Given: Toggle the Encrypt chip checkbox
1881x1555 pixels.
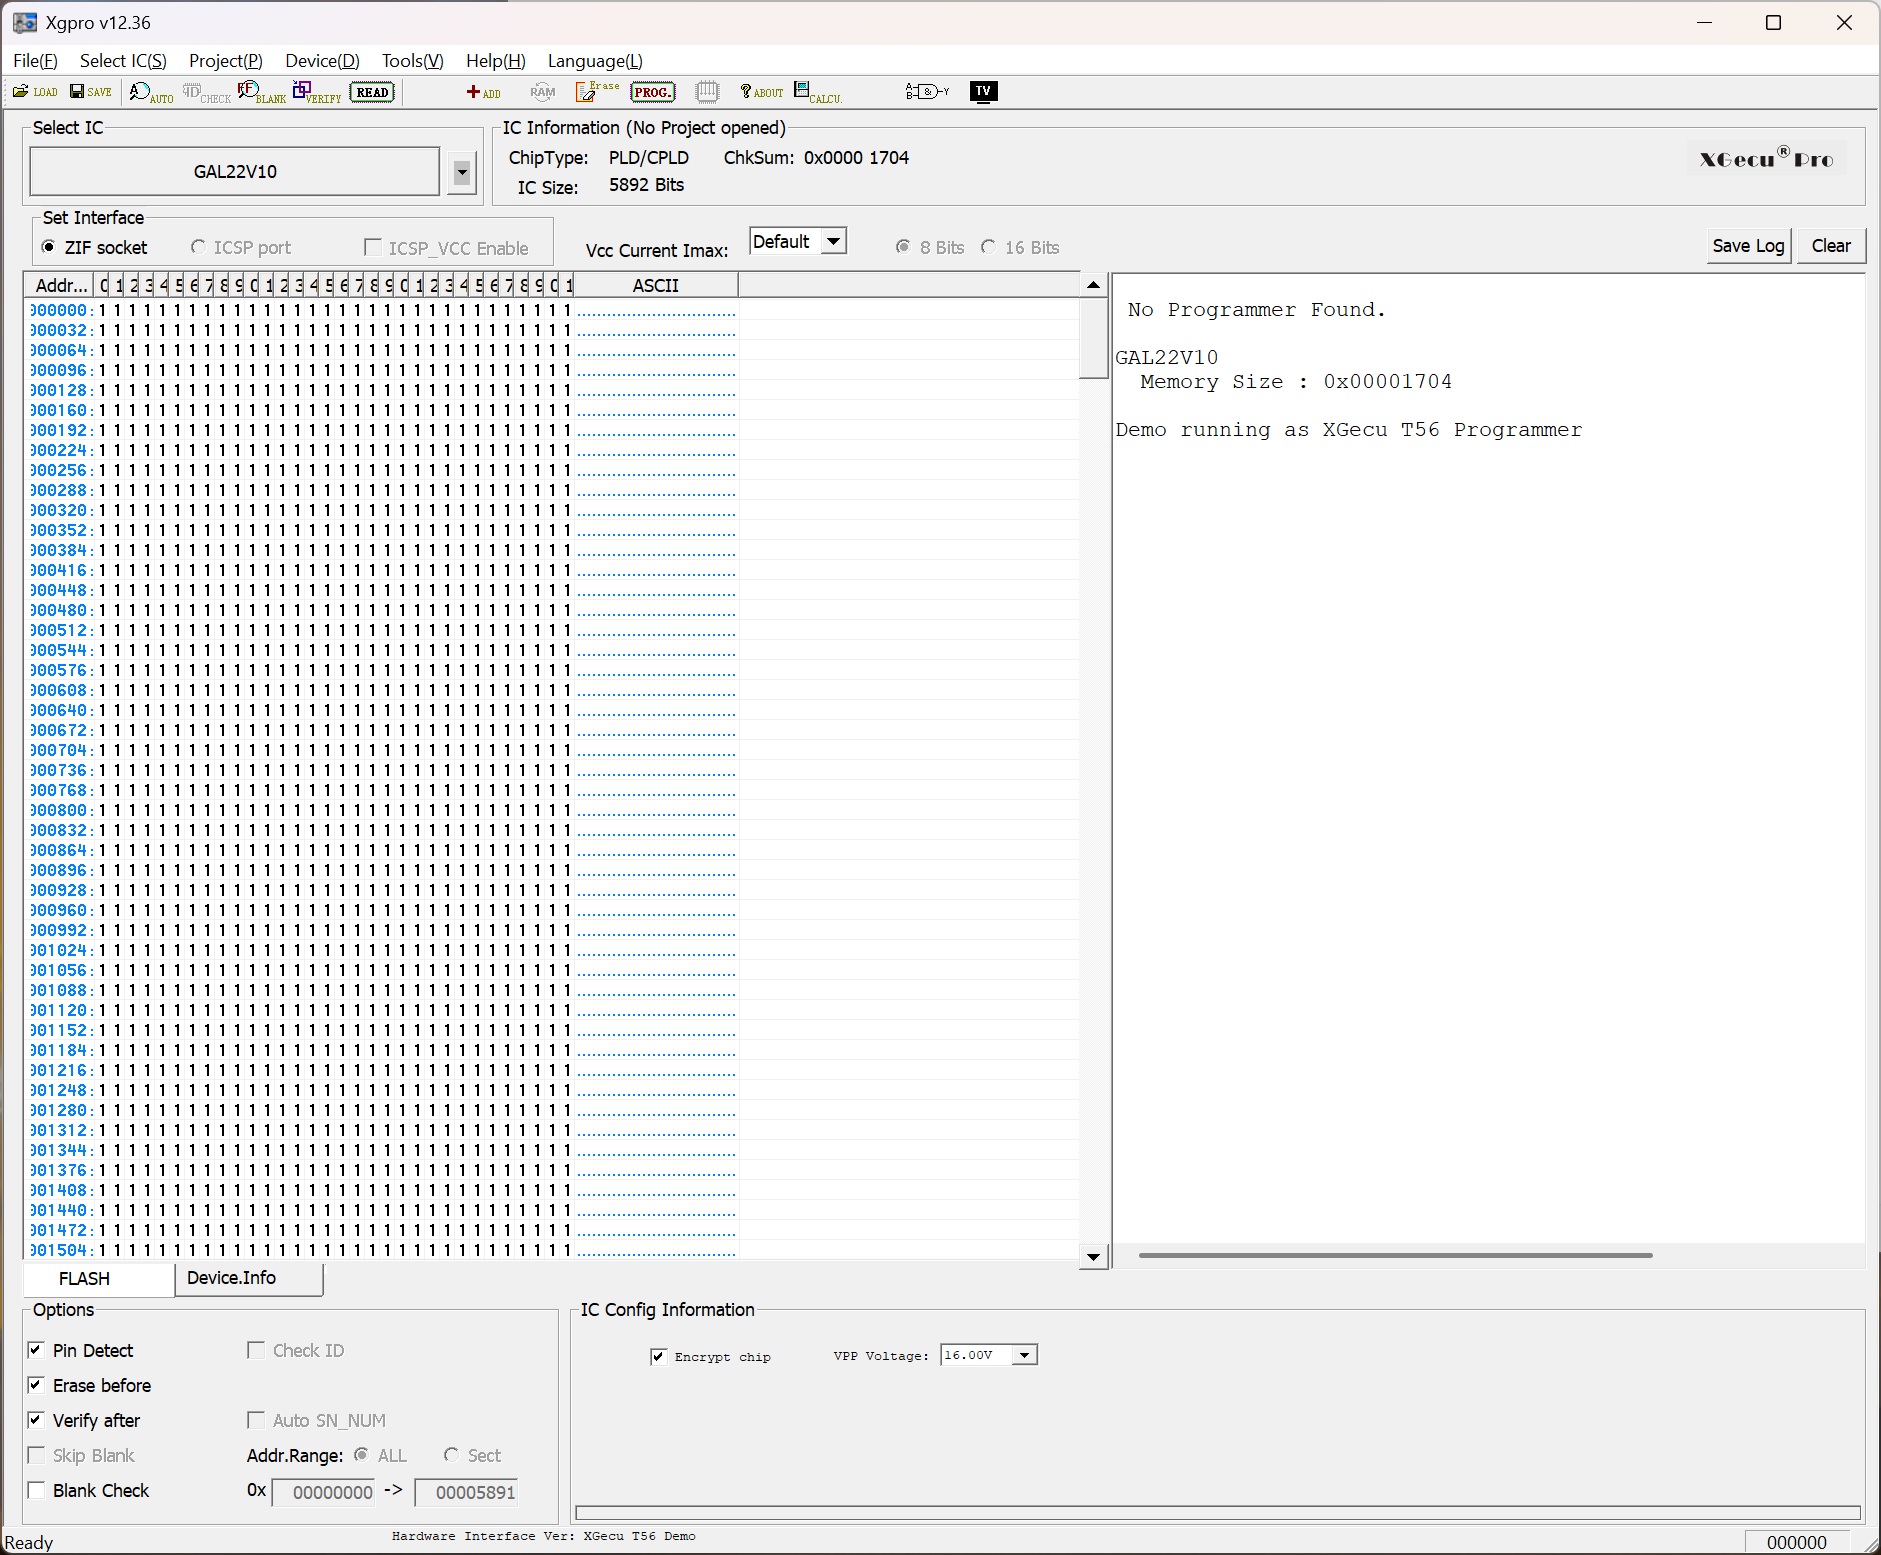Looking at the screenshot, I should coord(658,1357).
